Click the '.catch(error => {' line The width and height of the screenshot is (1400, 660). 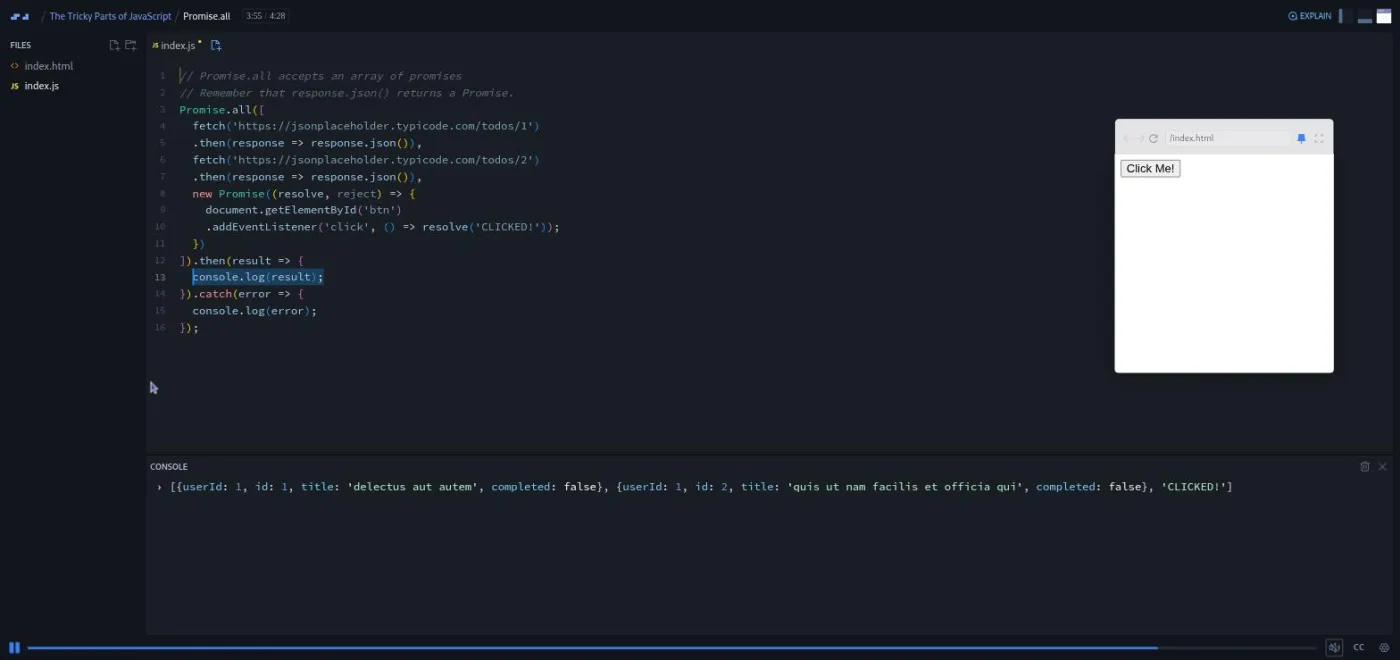tap(242, 294)
